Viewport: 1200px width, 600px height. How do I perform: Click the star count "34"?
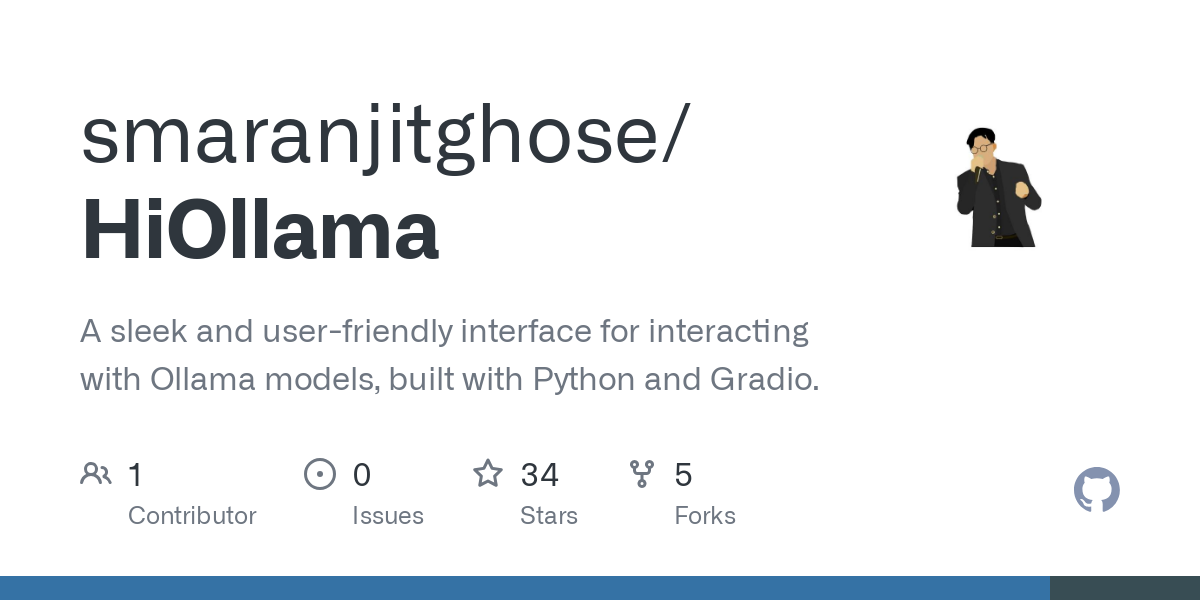click(540, 475)
